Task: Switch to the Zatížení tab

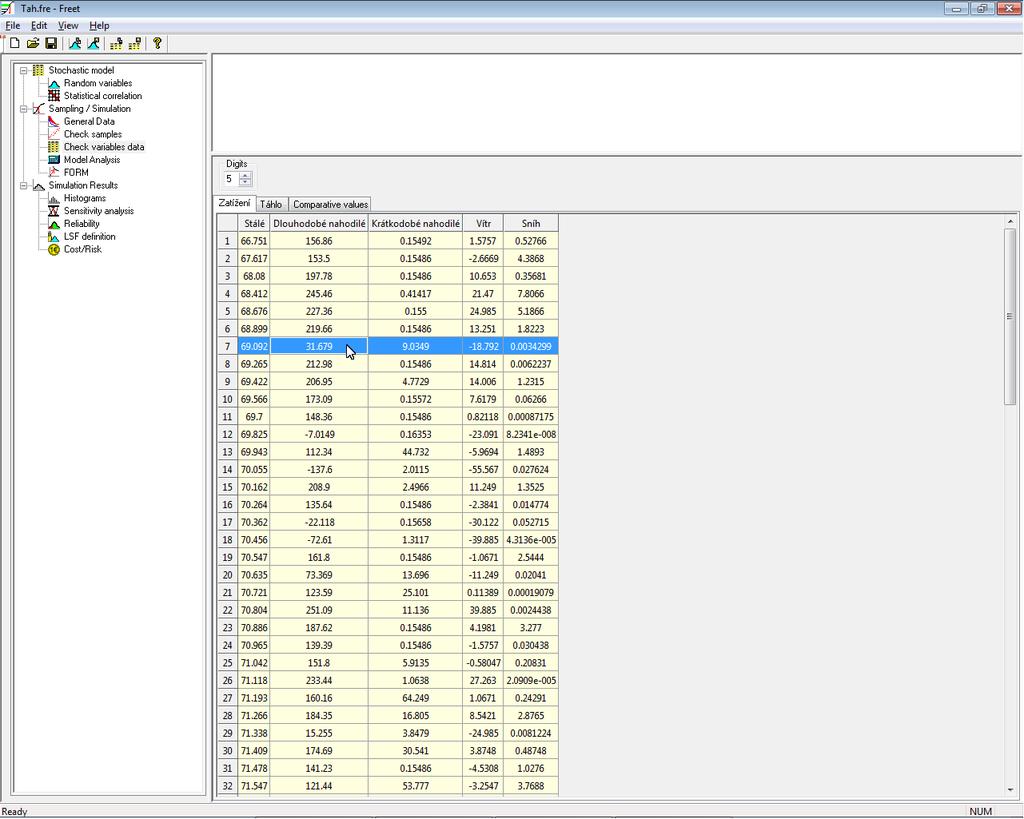Action: point(234,203)
